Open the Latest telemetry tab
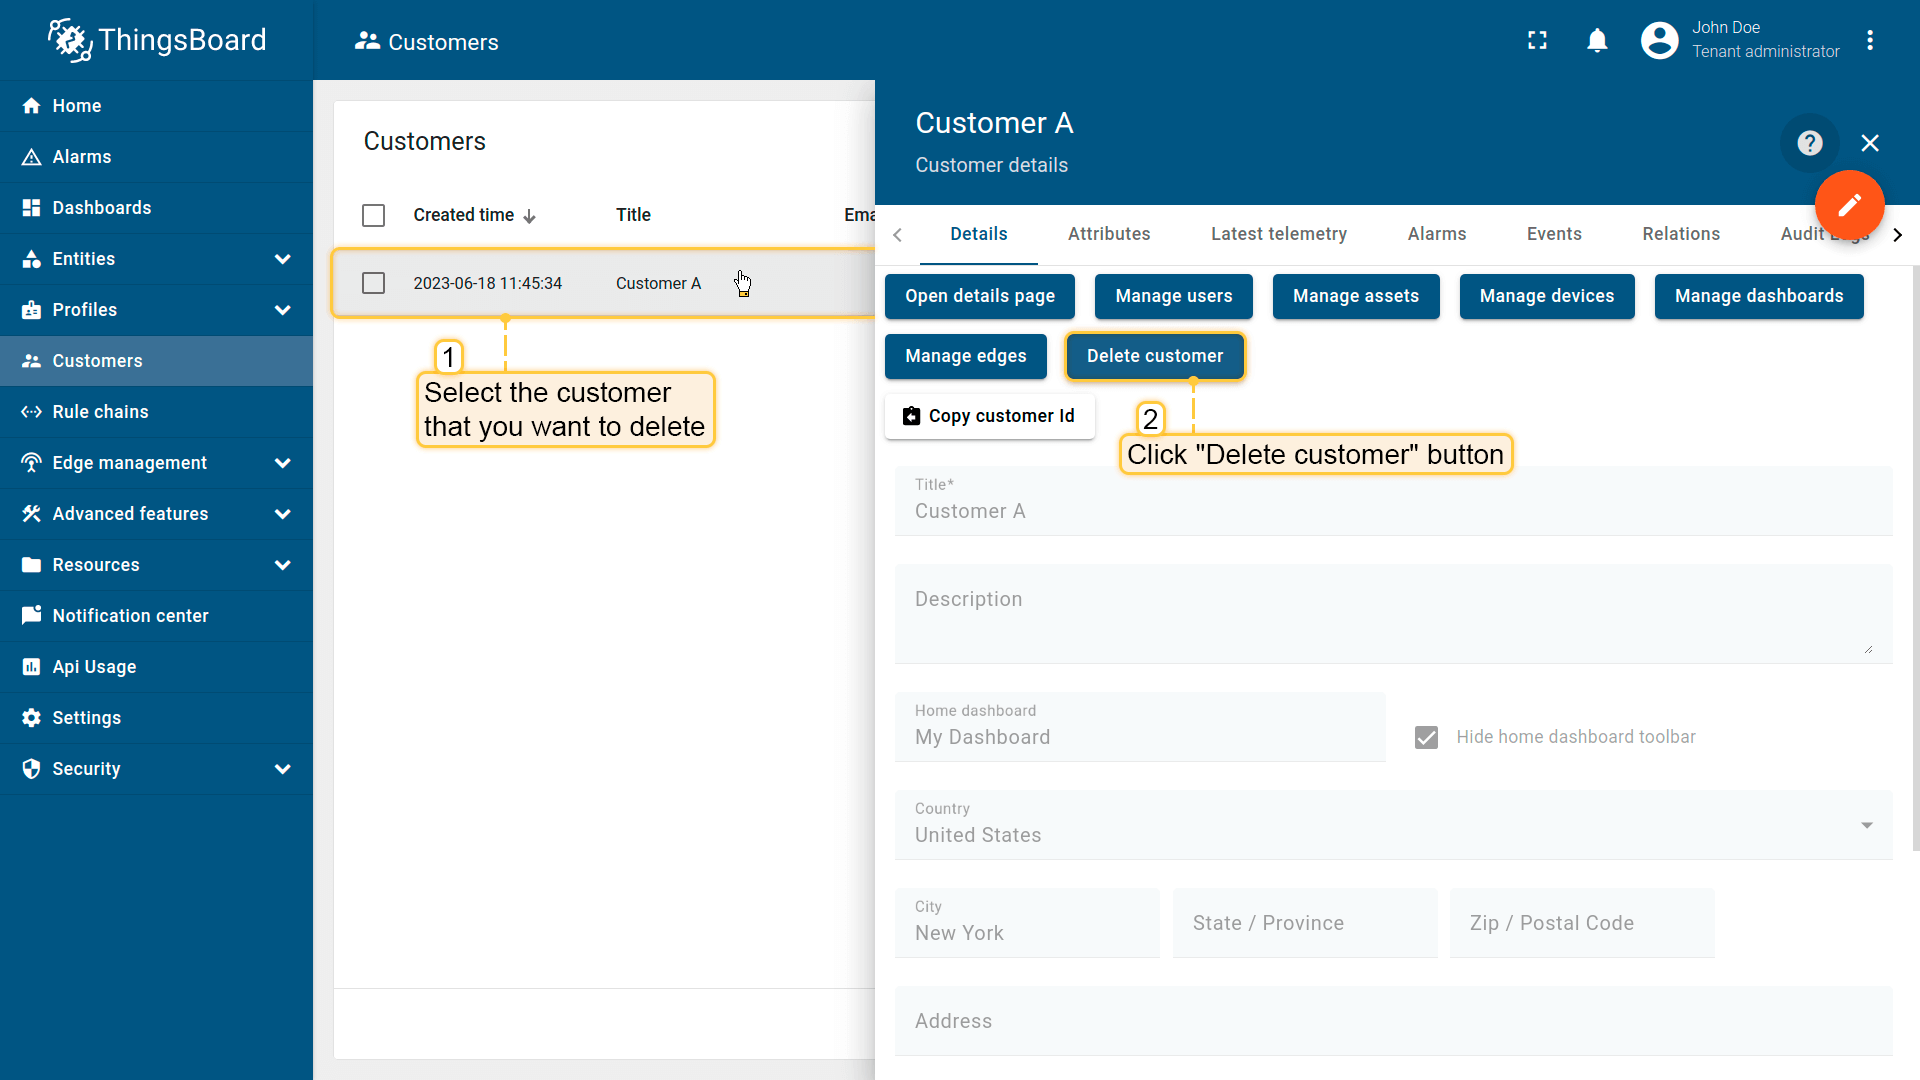1920x1080 pixels. pos(1278,234)
